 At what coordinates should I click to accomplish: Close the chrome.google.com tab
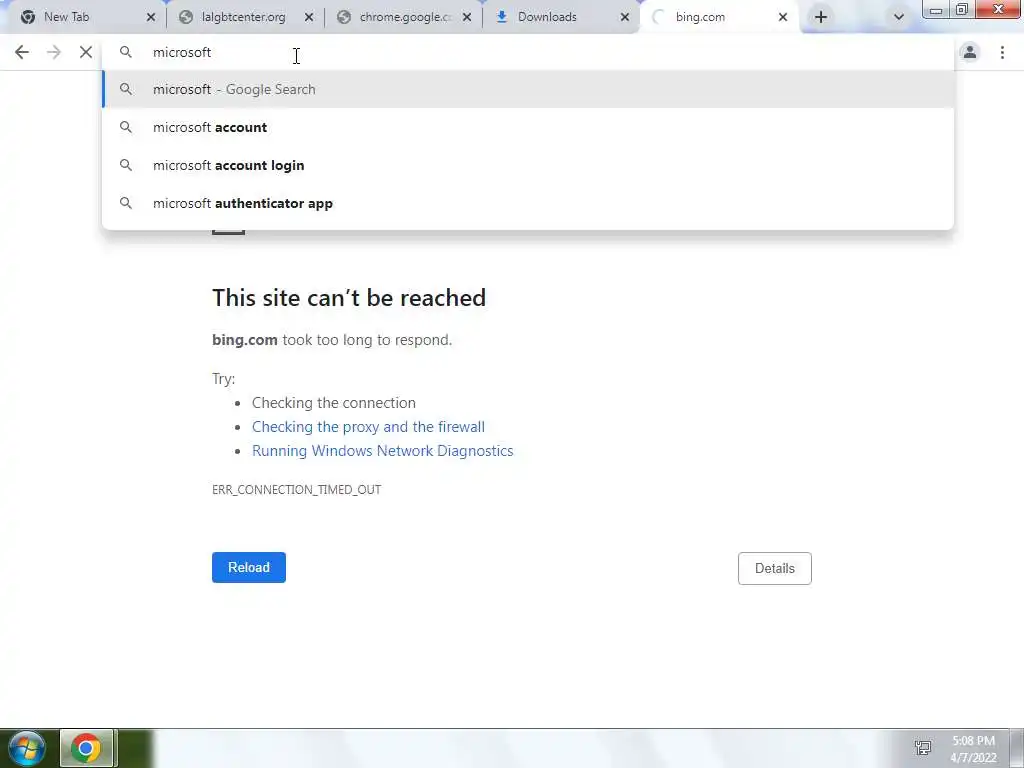(467, 17)
